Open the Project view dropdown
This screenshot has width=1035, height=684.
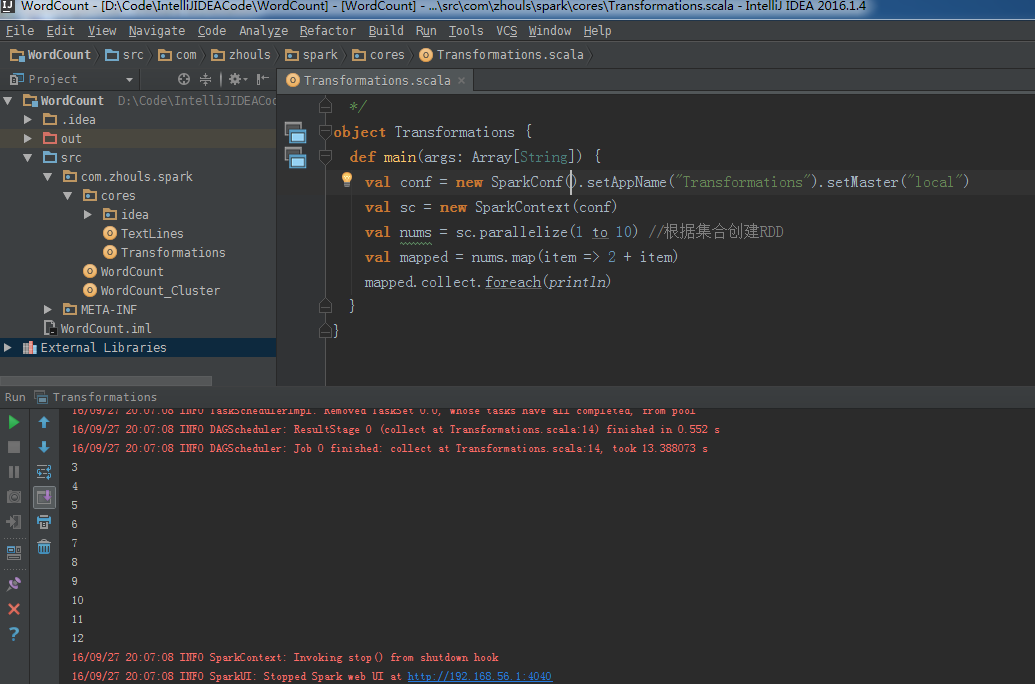click(x=129, y=80)
